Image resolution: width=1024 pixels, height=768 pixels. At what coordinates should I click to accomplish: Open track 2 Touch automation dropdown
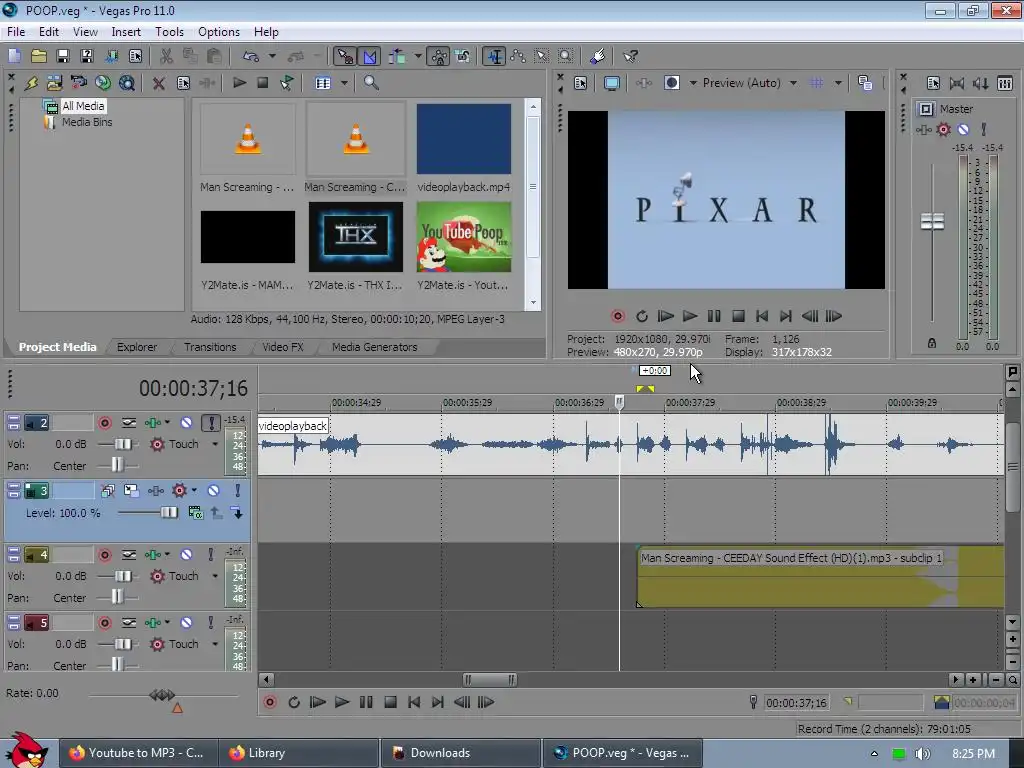[x=215, y=444]
